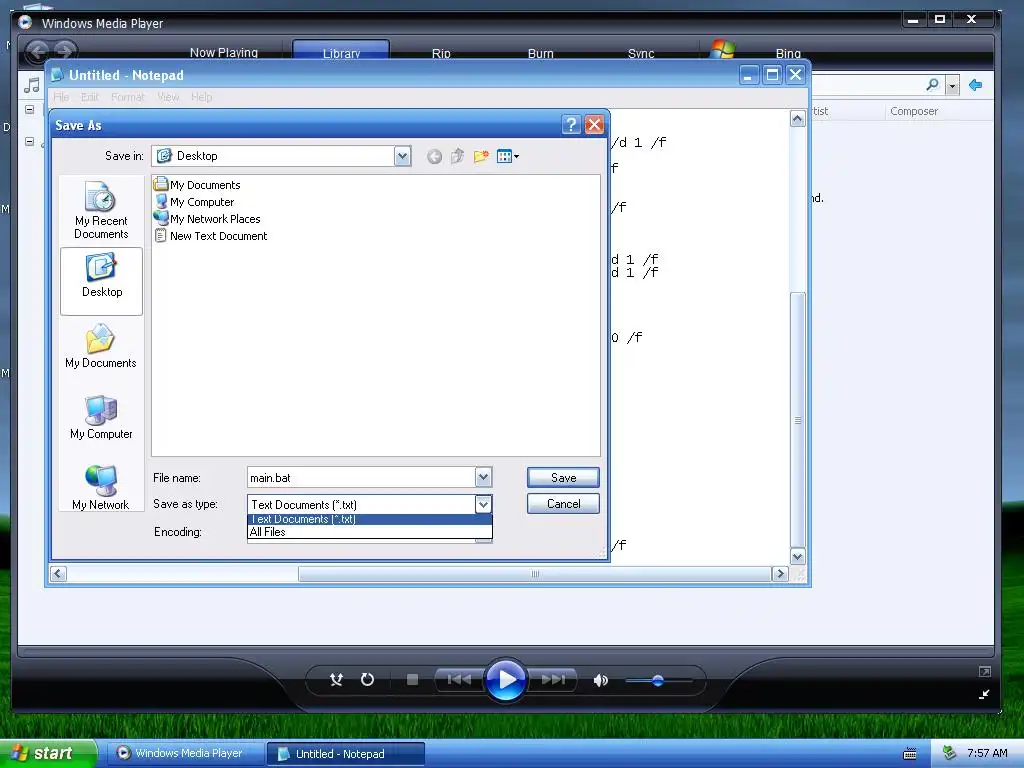This screenshot has height=768, width=1024.
Task: Mute sound with the speaker icon
Action: pos(600,680)
